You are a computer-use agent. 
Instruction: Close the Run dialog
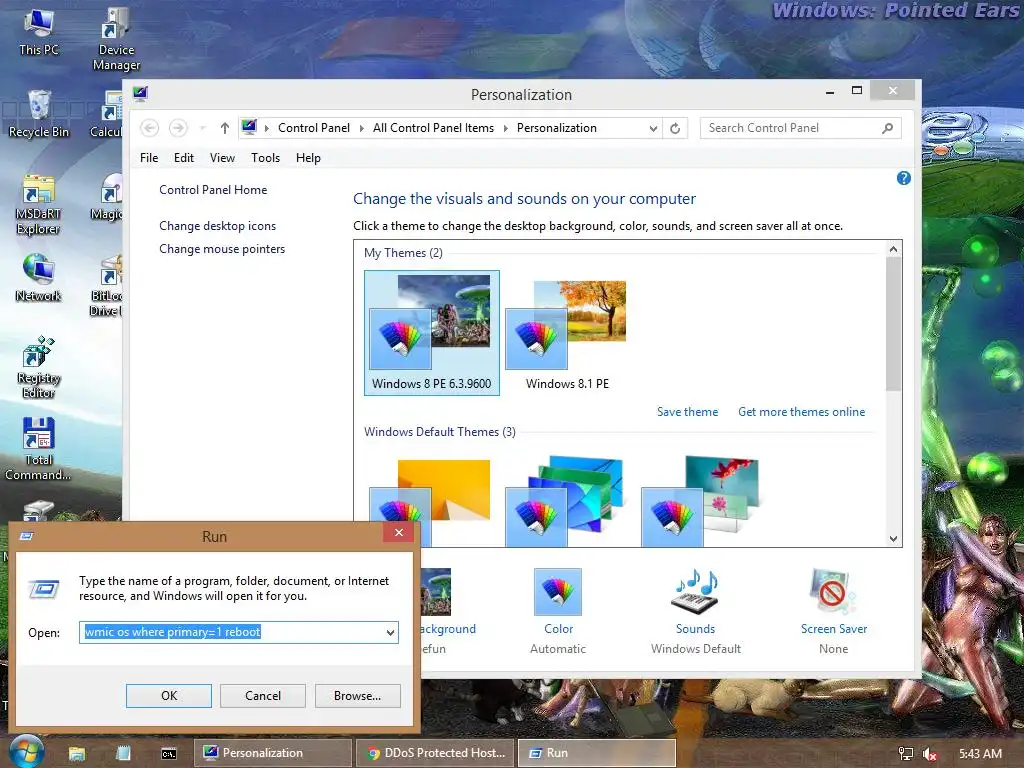point(398,532)
